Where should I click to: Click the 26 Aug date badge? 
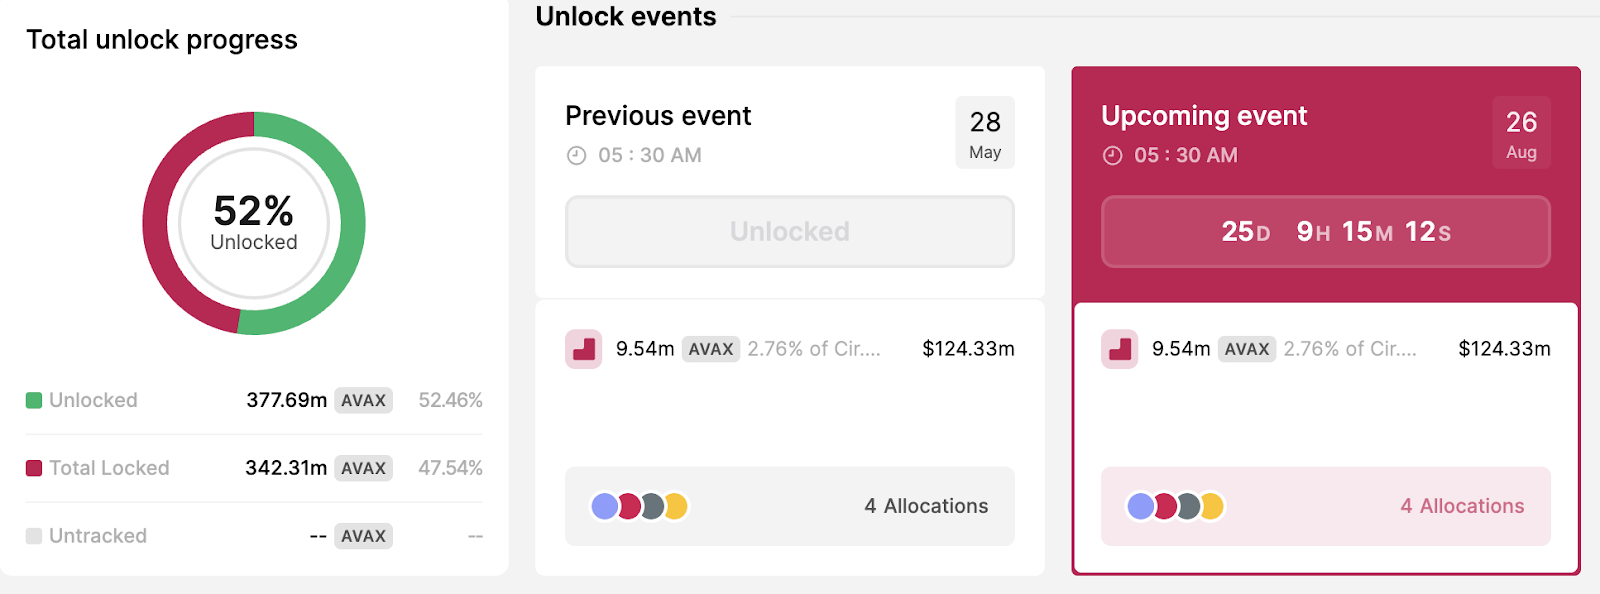[x=1521, y=133]
